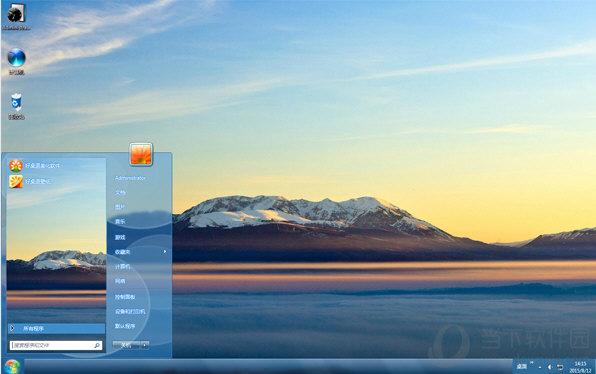This screenshot has width=596, height=374.
Task: Open the volume speaker tray icon
Action: click(550, 367)
